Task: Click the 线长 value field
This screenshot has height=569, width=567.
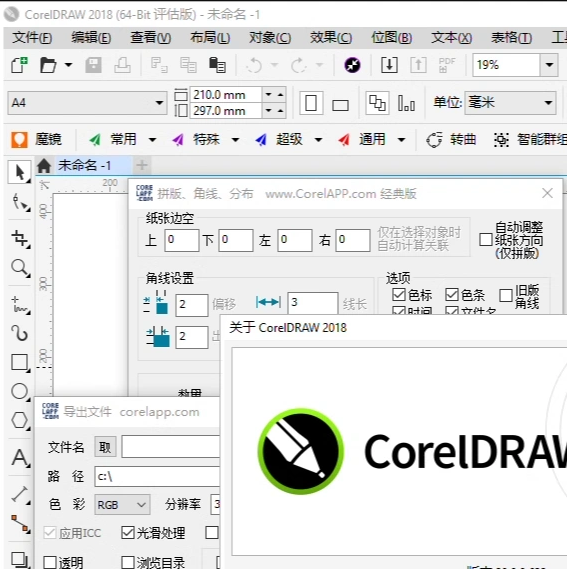Action: [x=313, y=303]
